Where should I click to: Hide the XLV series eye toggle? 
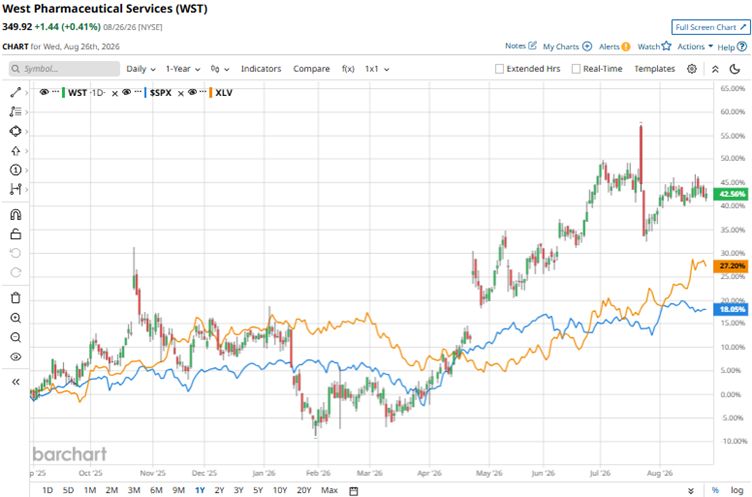click(192, 92)
